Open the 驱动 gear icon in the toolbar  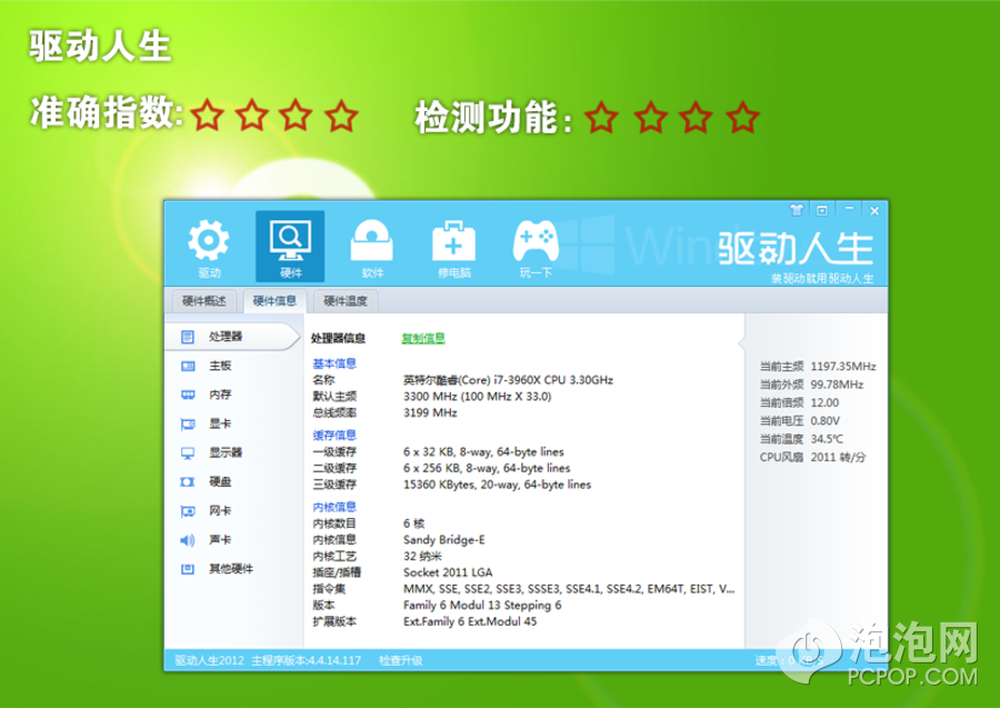click(x=209, y=240)
